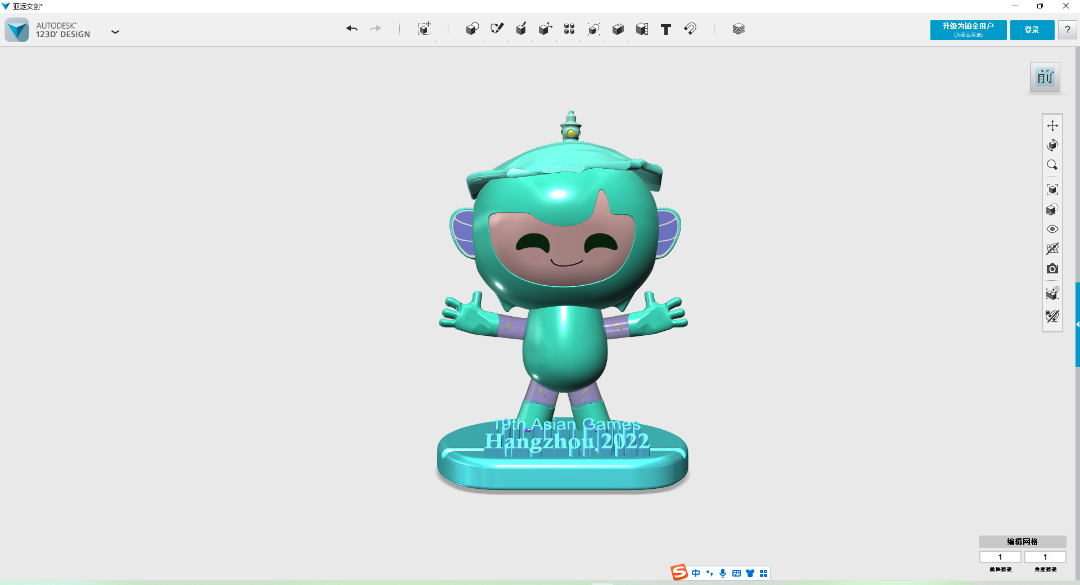This screenshot has width=1080, height=585.
Task: Open the Help question mark button
Action: (1067, 30)
